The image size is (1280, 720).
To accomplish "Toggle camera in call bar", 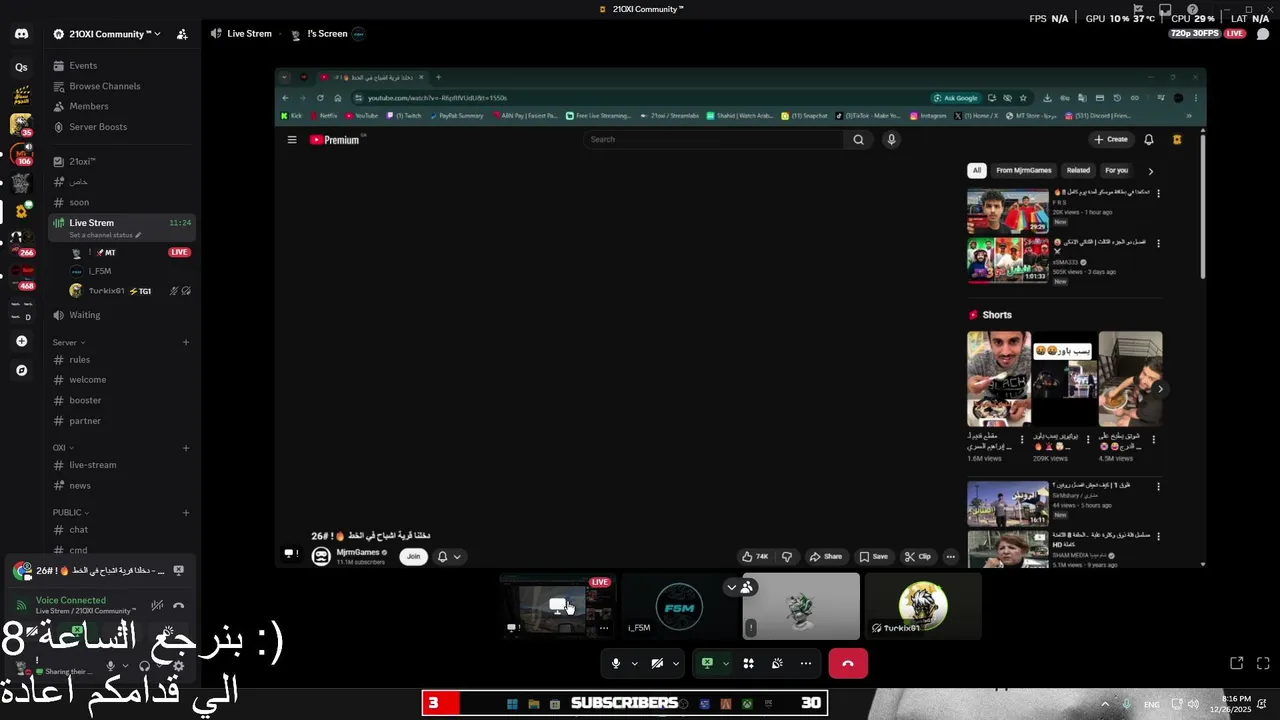I will tap(657, 663).
